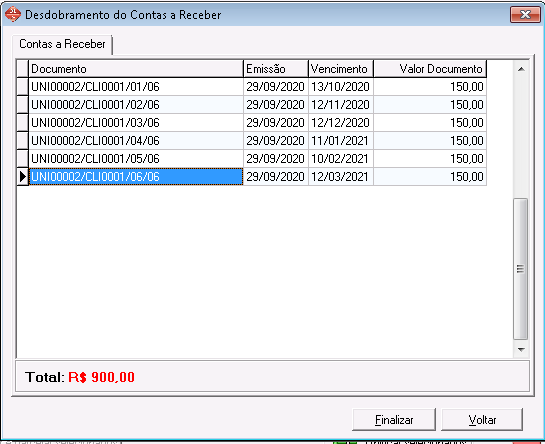
Task: Click scrollbar down arrow
Action: pos(521,349)
